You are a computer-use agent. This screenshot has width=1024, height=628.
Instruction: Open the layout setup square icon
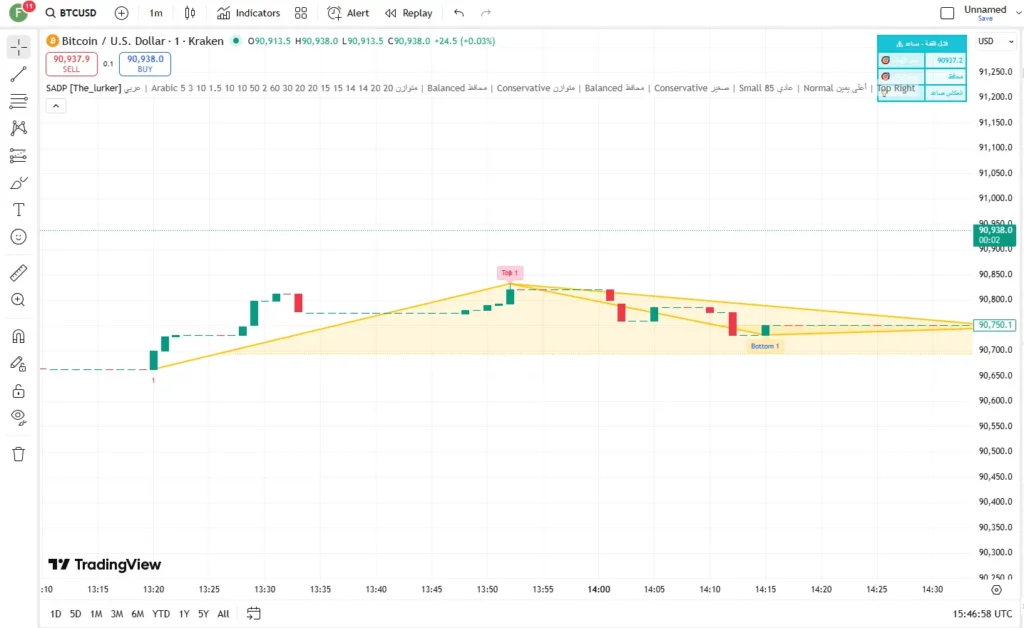[947, 13]
